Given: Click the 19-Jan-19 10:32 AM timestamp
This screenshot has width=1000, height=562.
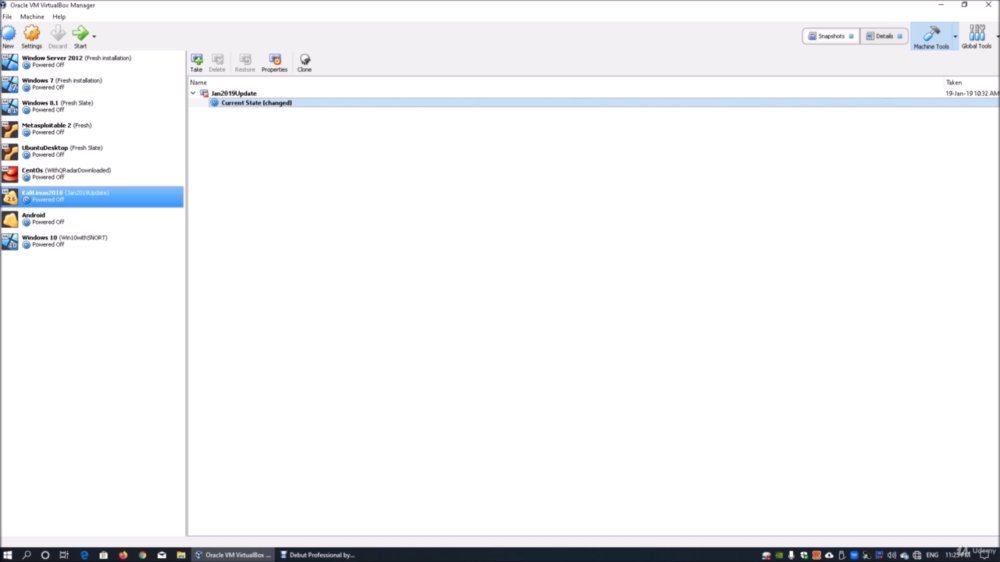Looking at the screenshot, I should 972,93.
